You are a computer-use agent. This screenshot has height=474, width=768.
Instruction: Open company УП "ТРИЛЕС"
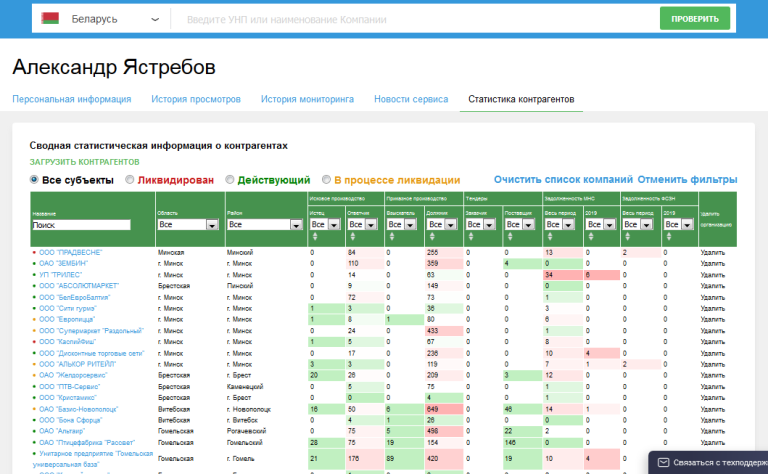click(61, 275)
